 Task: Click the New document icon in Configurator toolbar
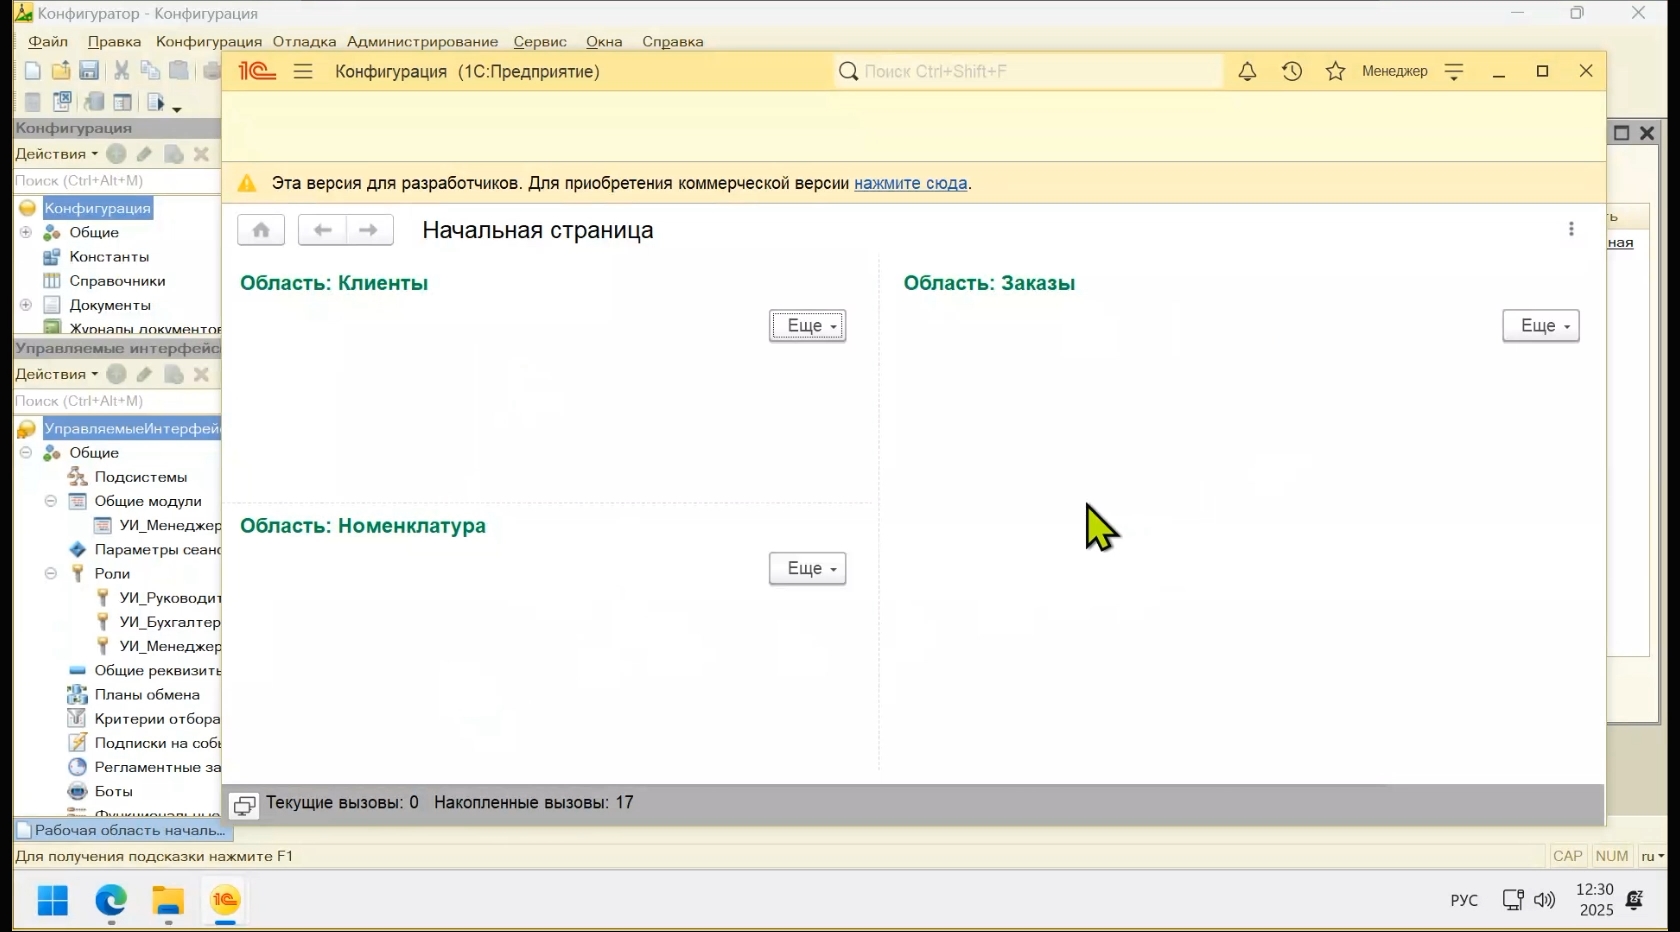coord(33,71)
